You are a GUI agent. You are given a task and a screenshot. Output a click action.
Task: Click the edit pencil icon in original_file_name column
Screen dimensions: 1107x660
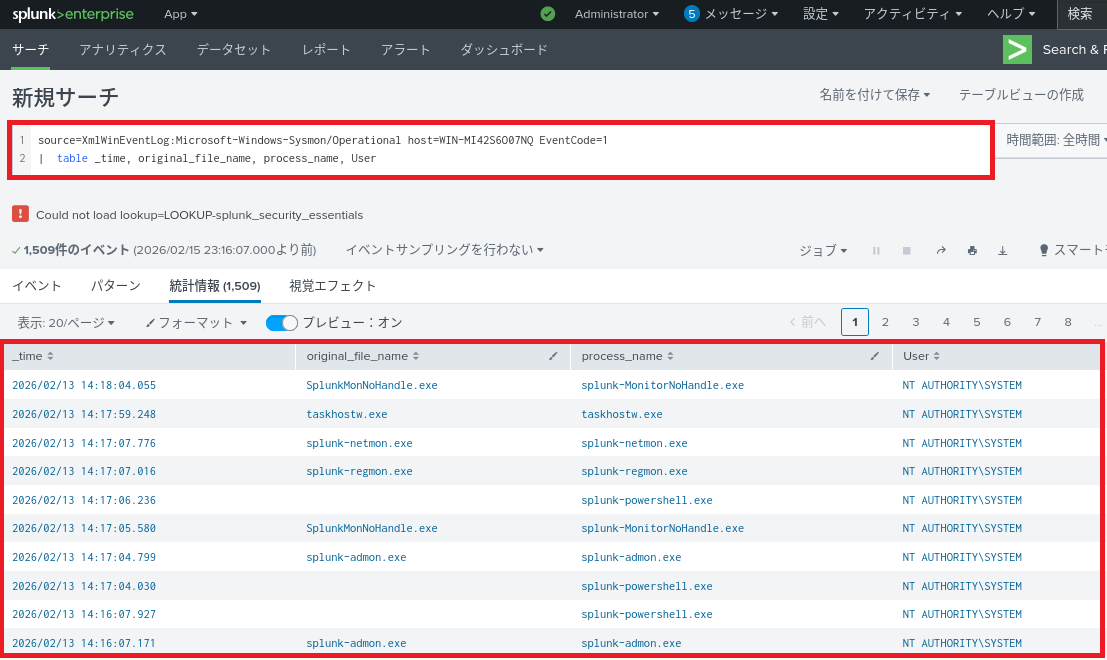pyautogui.click(x=554, y=356)
